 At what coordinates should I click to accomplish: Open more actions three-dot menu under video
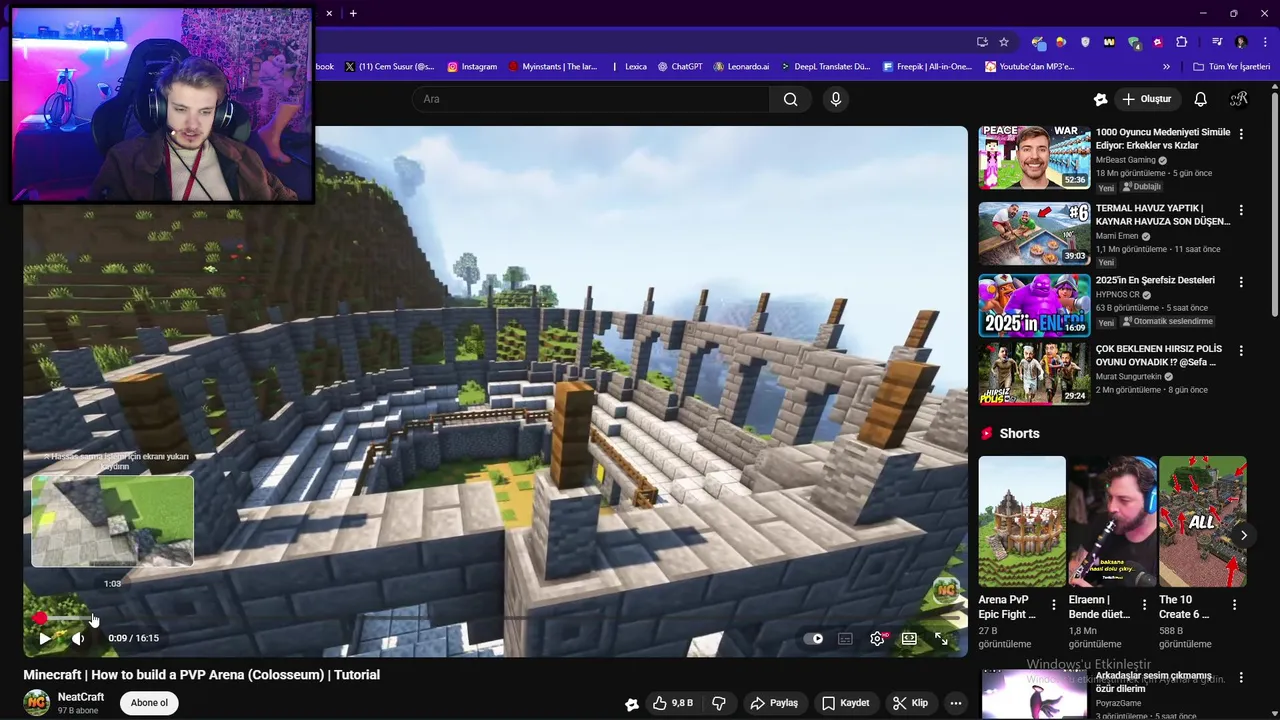[x=956, y=703]
